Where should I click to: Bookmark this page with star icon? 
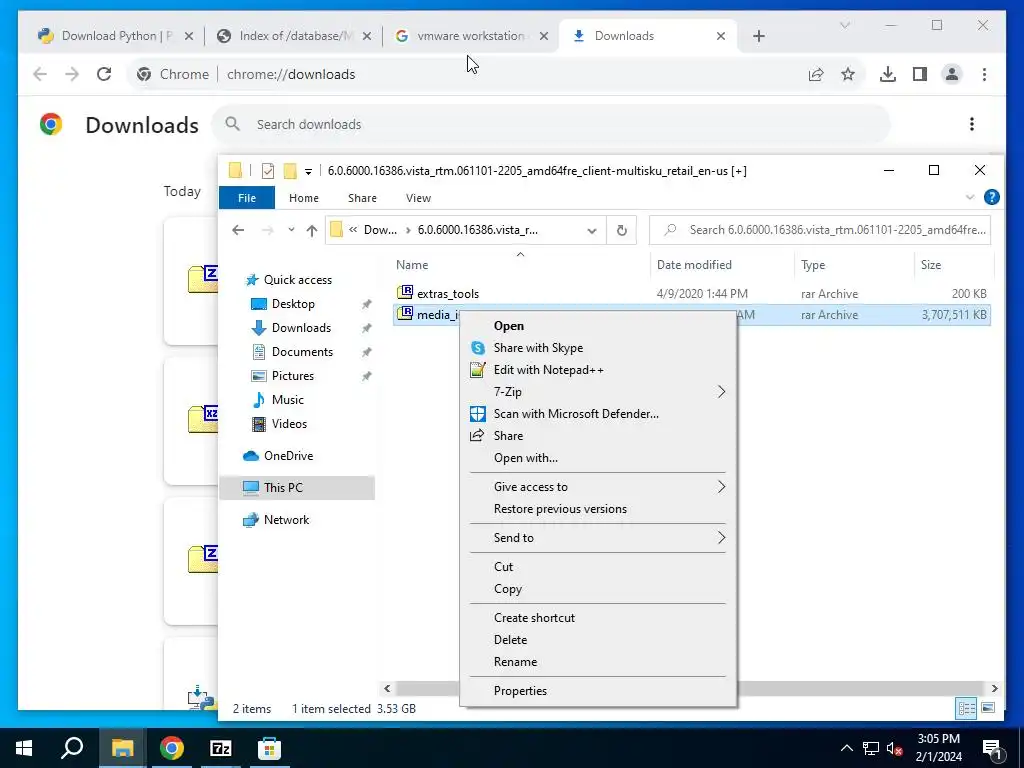coord(848,74)
